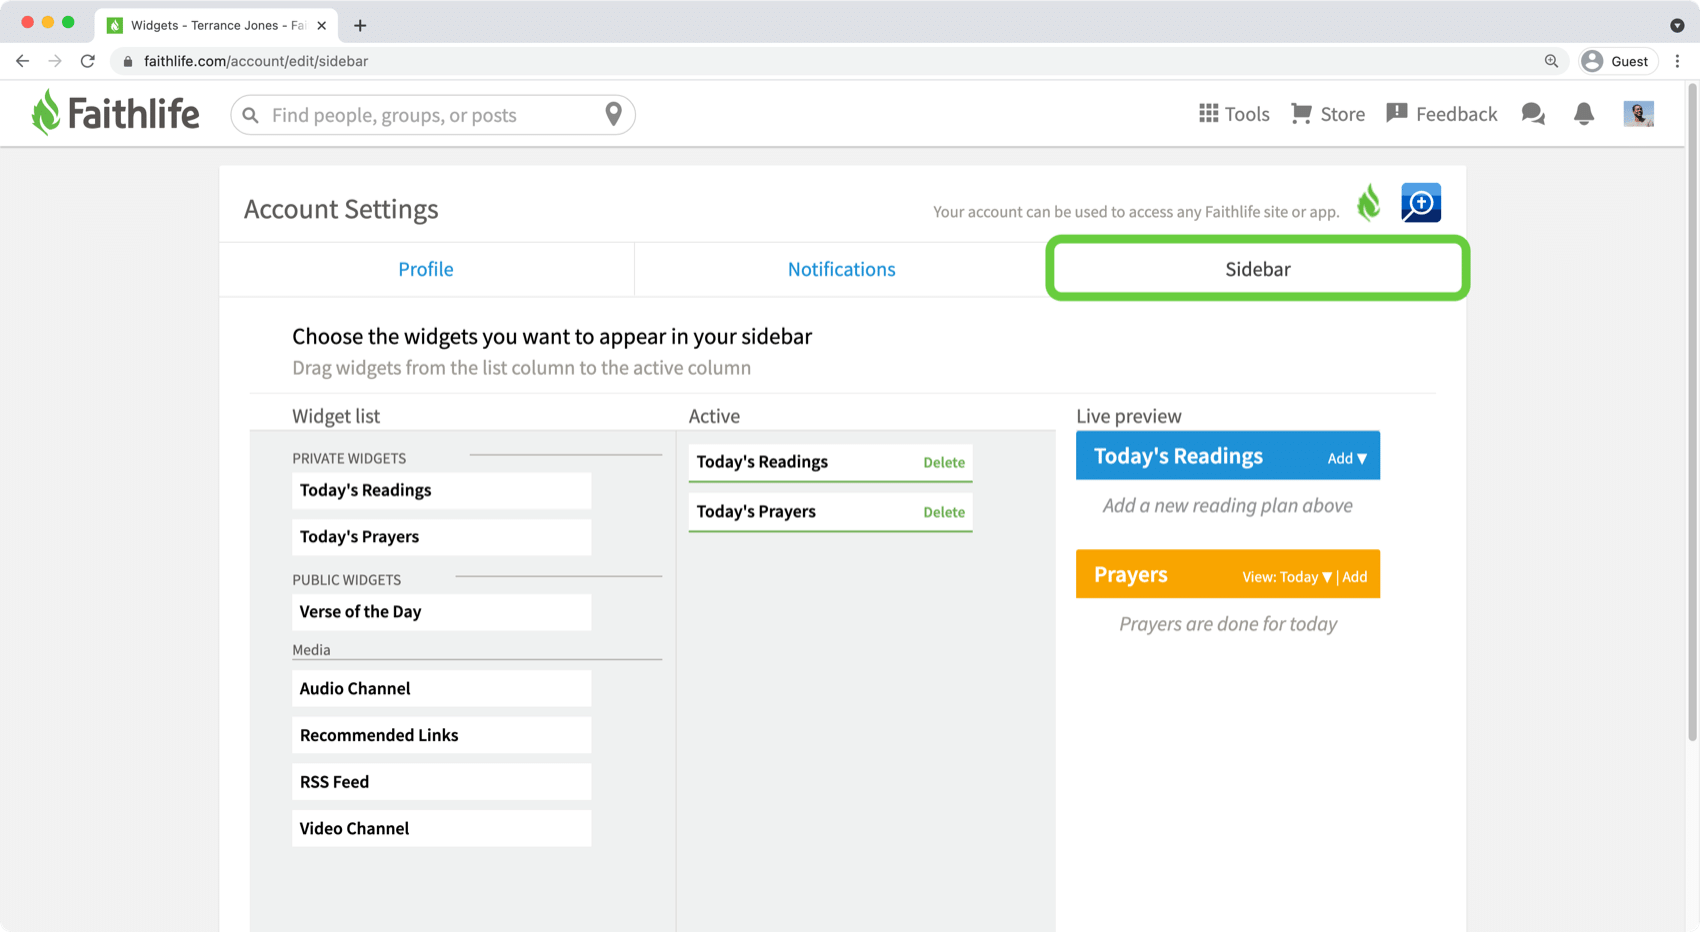The width and height of the screenshot is (1700, 932).
Task: Switch to the Notifications tab
Action: [841, 269]
